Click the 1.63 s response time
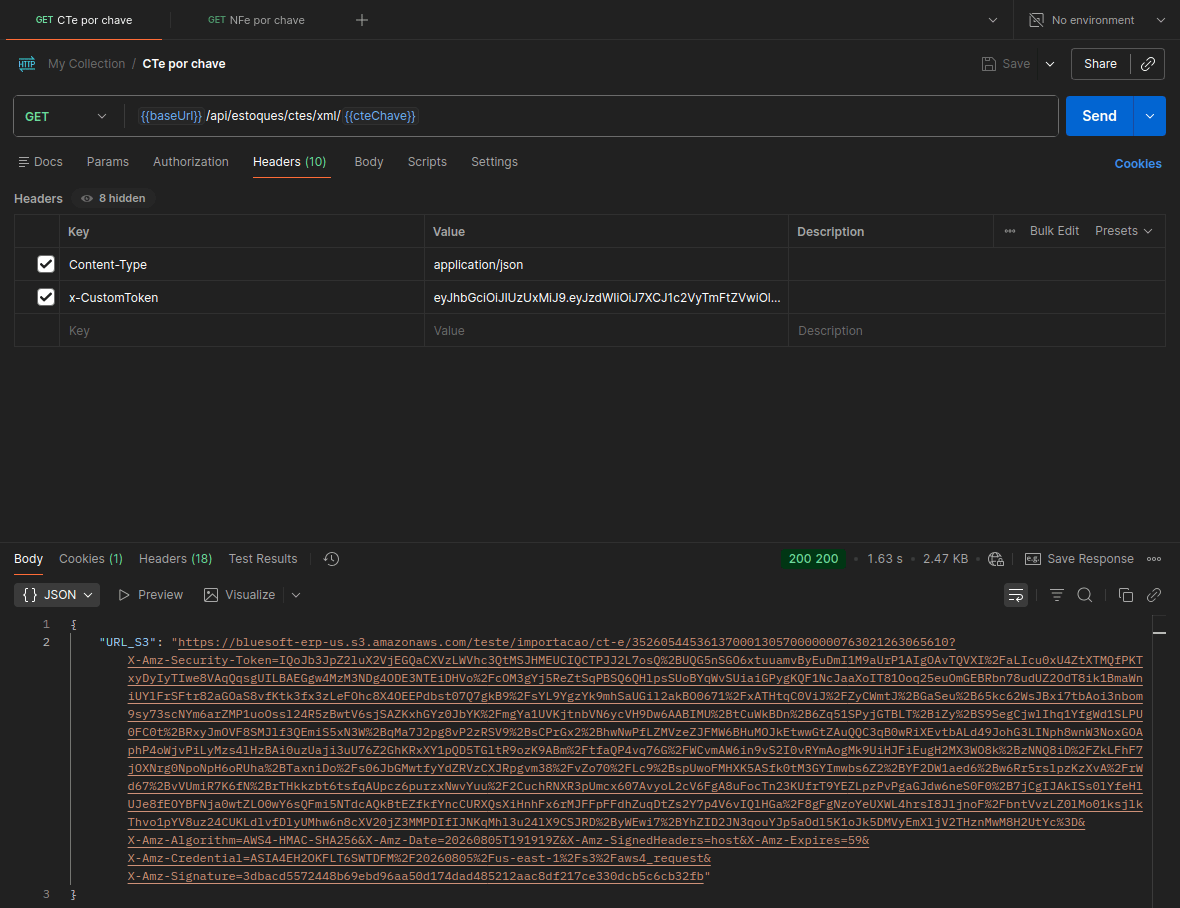The height and width of the screenshot is (908, 1180). click(884, 559)
